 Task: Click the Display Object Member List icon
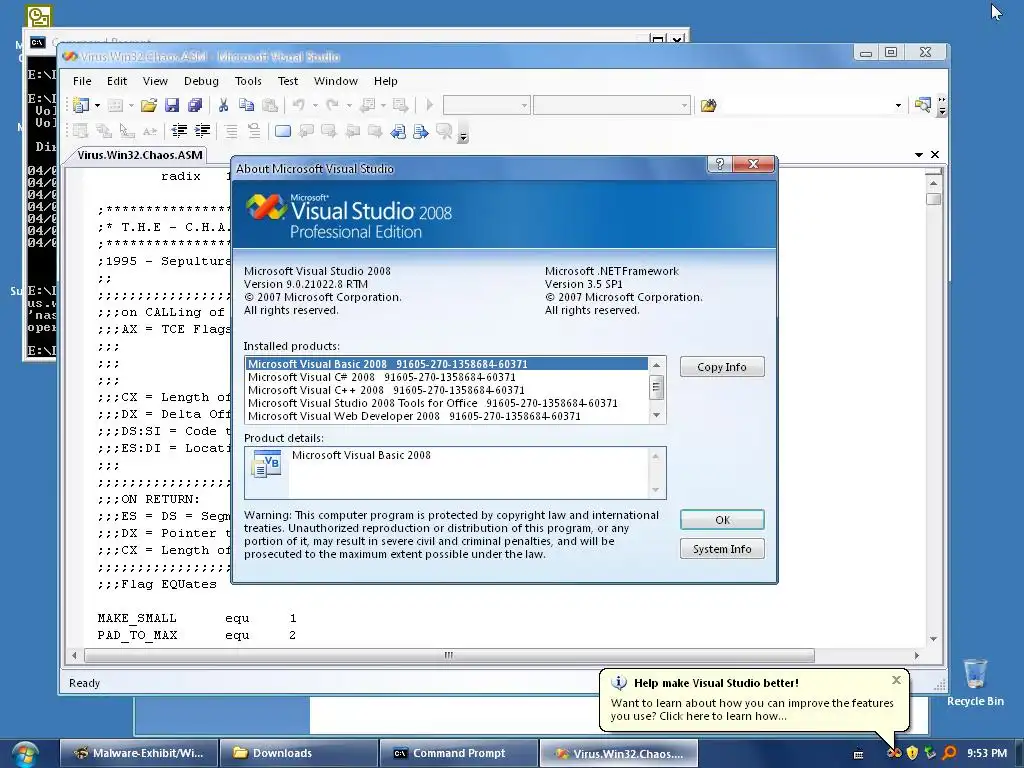80,131
